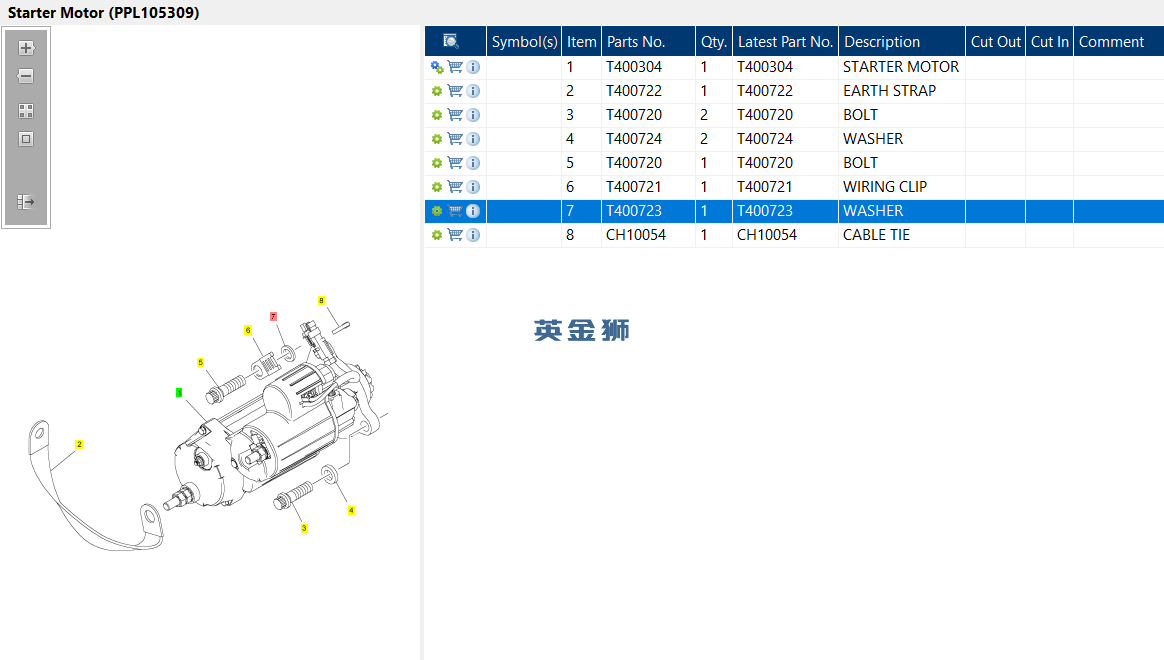Image resolution: width=1164 pixels, height=660 pixels.
Task: Click the green gear icon for item 7 WASHER
Action: coord(437,211)
